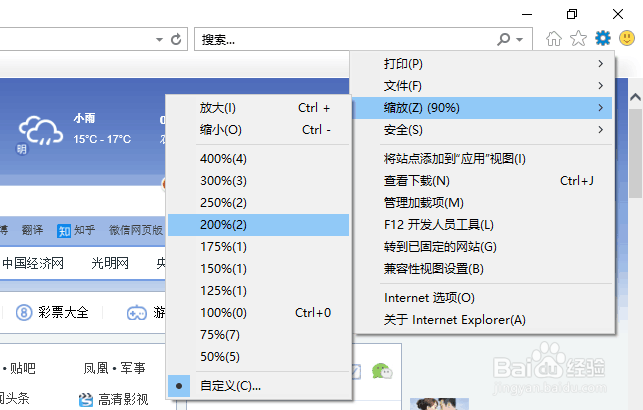Viewport: 643px width, 410px height.
Task: Click the 彩票大全 circled 8 icon
Action: click(x=24, y=313)
